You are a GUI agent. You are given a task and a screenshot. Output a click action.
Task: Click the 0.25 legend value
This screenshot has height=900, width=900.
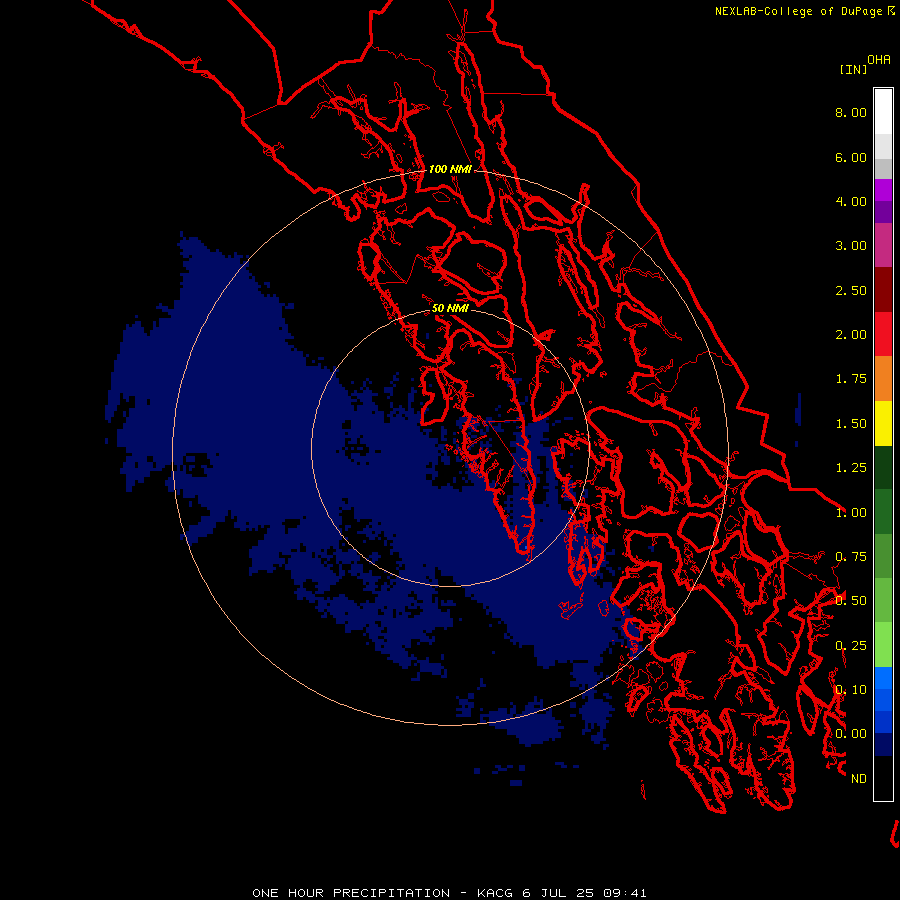point(851,646)
